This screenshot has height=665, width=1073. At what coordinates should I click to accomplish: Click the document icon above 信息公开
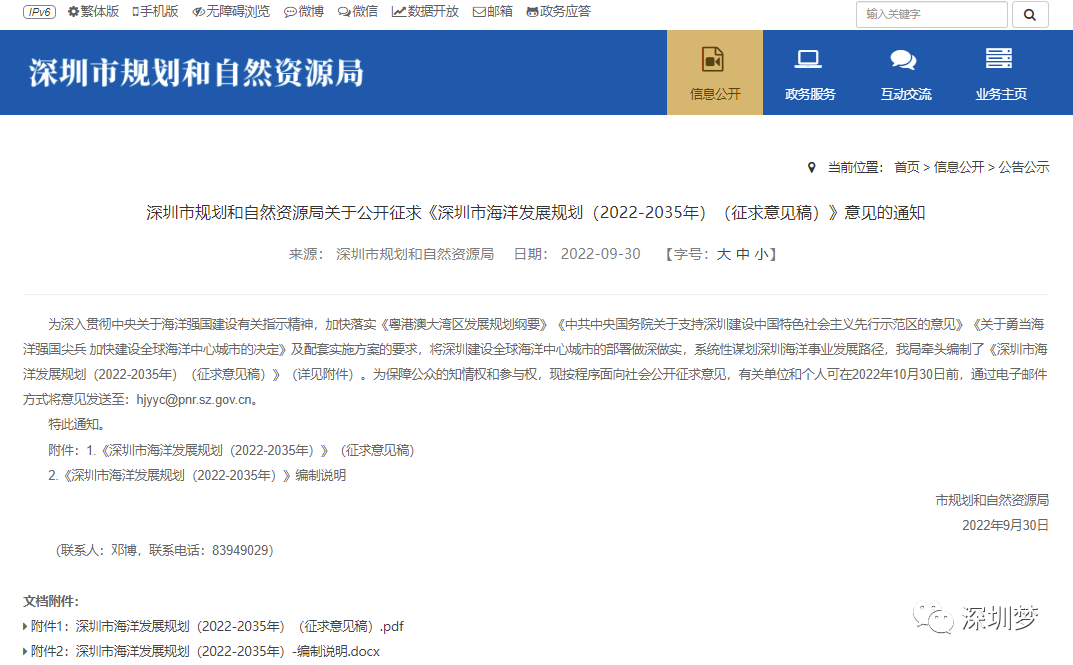[713, 60]
